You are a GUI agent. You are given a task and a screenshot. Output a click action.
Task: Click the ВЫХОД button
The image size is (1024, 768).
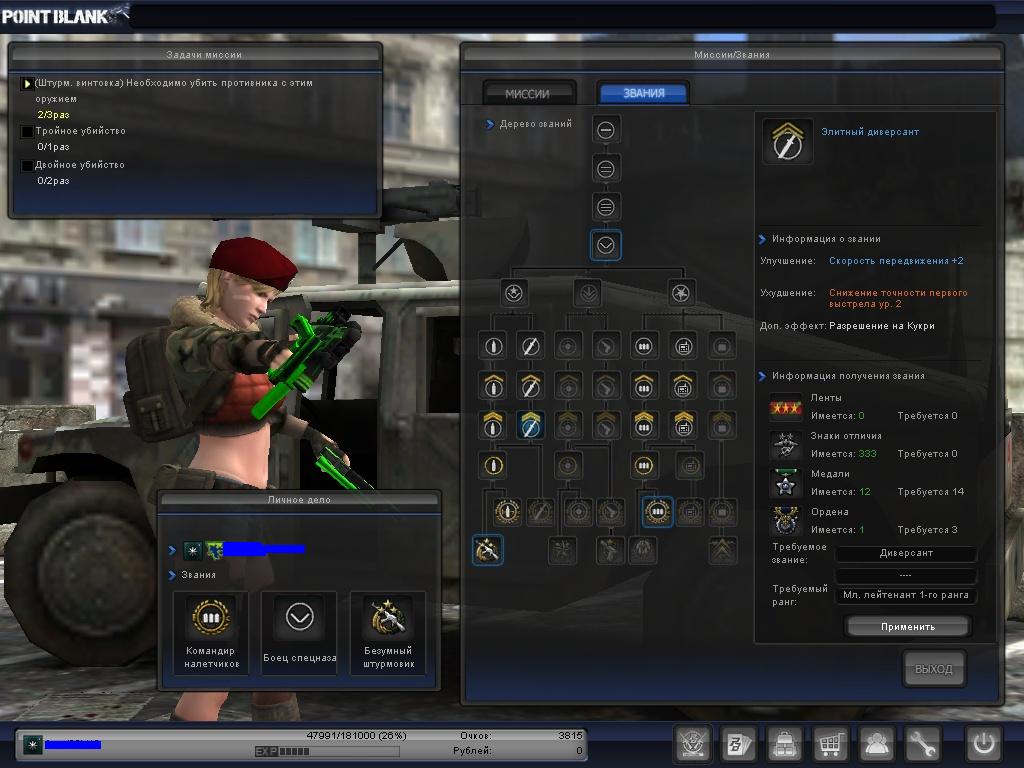(x=934, y=669)
